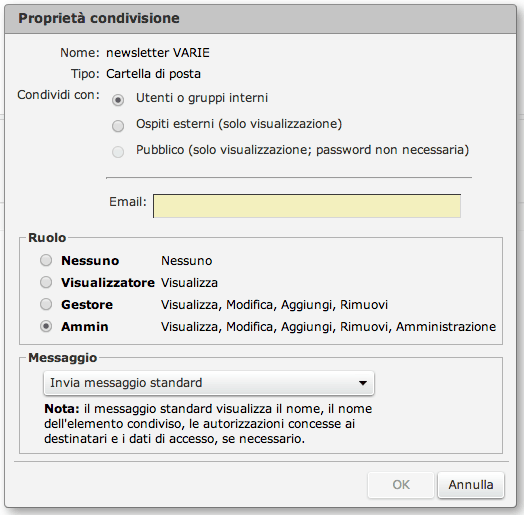Click Ammin permissions text ending with Amministrazione
Viewport: 524px width, 515px height.
tap(329, 327)
